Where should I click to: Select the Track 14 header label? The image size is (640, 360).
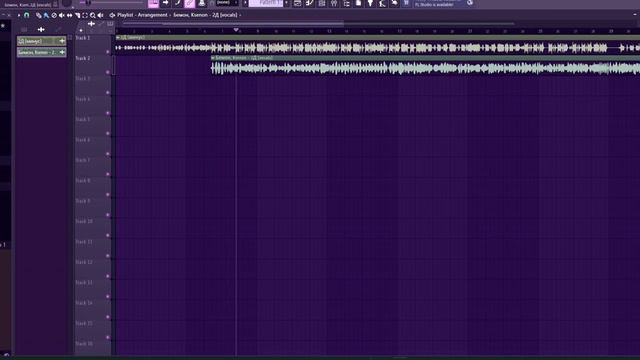coord(84,303)
